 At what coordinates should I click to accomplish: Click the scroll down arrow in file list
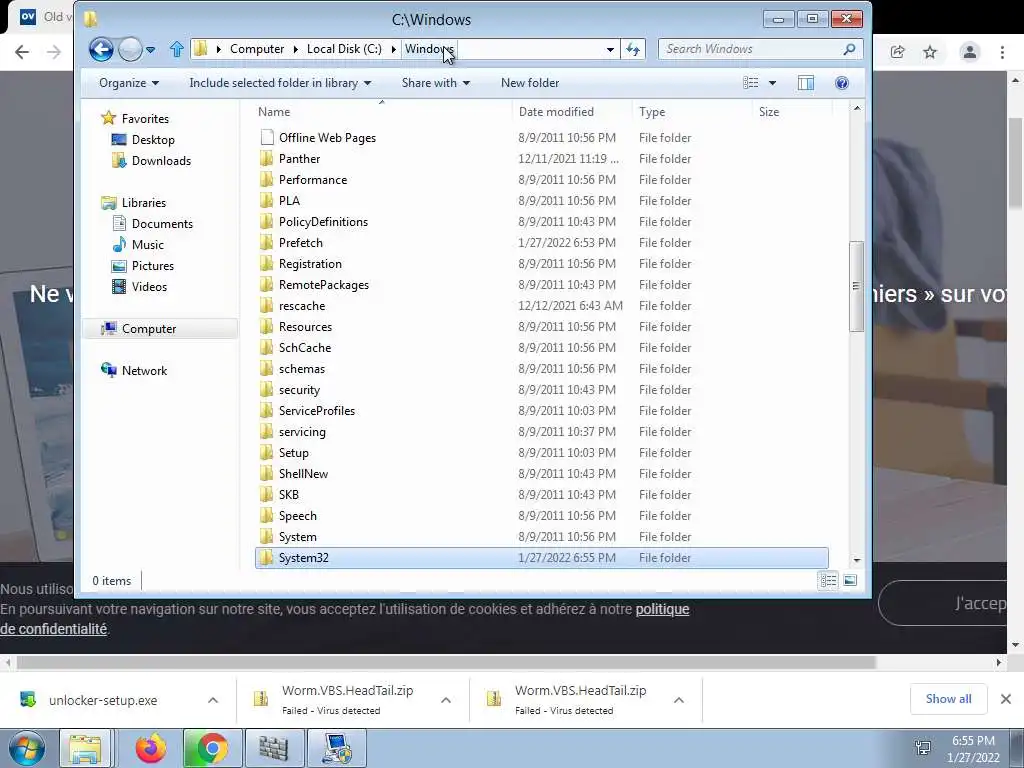pyautogui.click(x=857, y=560)
